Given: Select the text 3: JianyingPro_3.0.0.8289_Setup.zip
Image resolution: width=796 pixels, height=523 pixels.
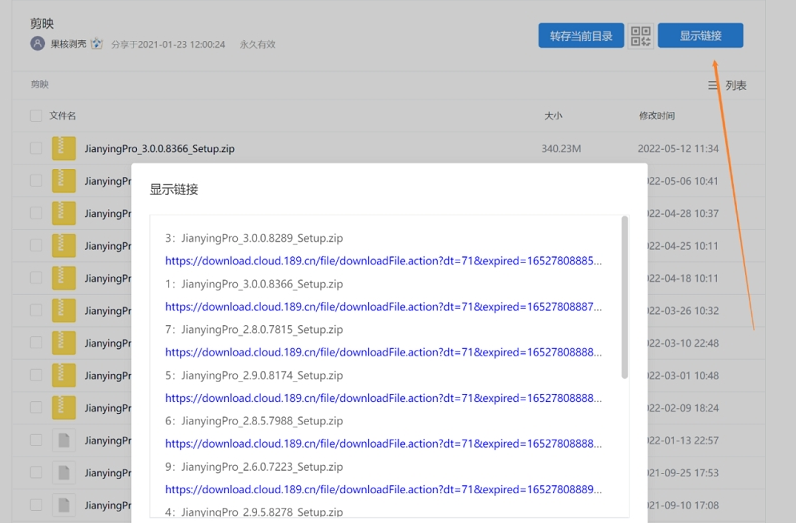Looking at the screenshot, I should [254, 238].
